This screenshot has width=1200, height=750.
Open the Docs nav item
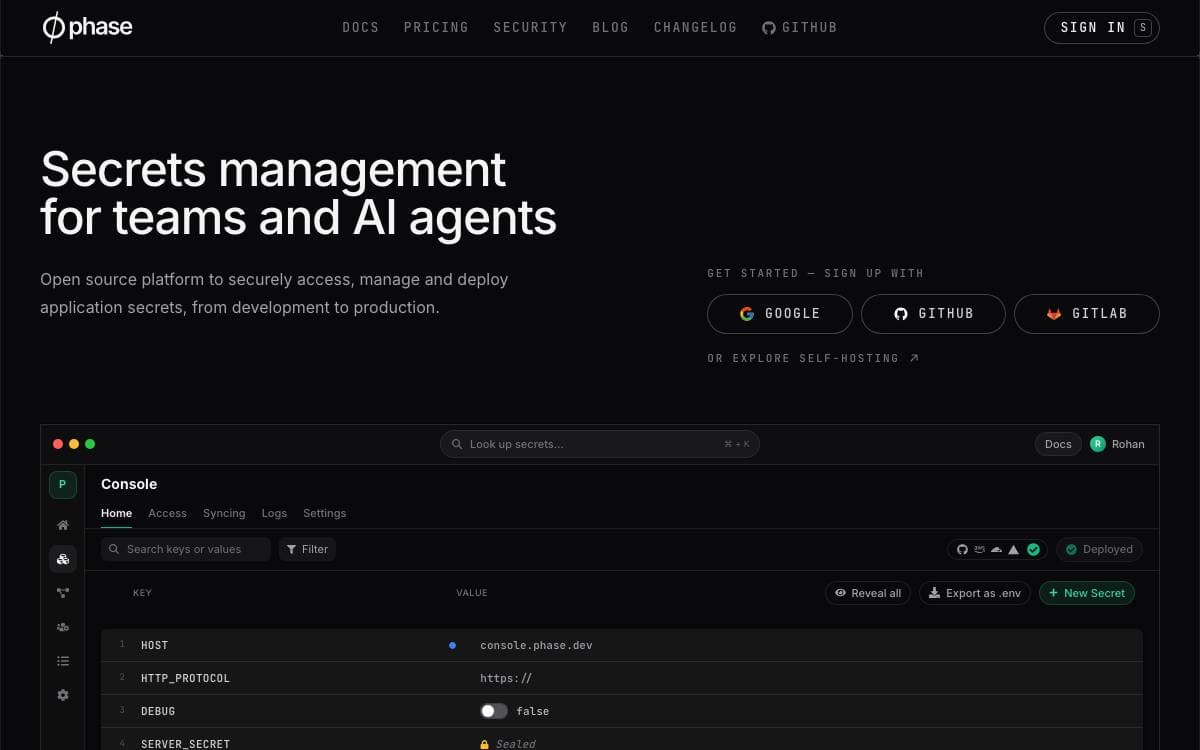pyautogui.click(x=361, y=28)
